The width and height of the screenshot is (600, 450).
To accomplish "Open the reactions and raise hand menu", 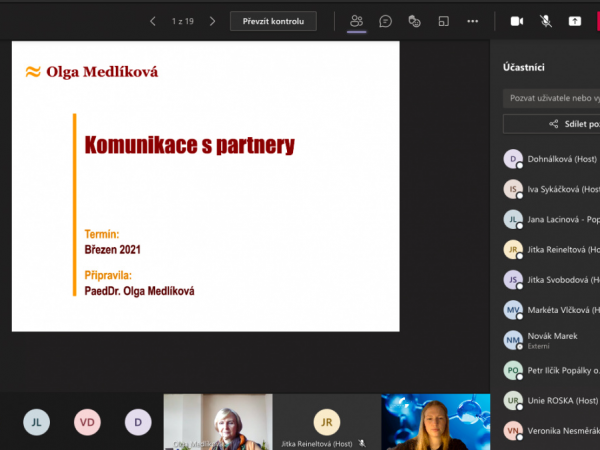I will [414, 21].
